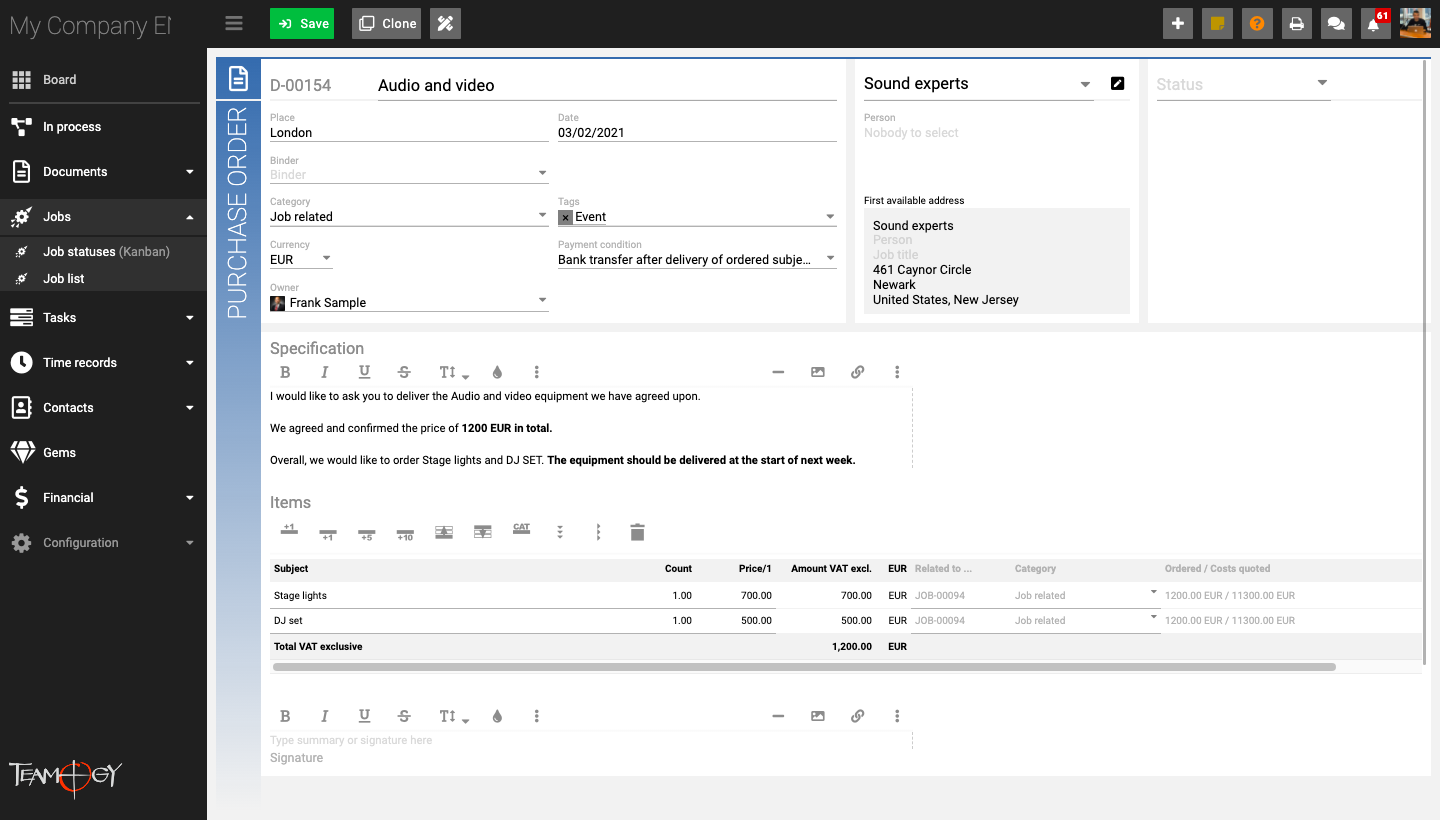The image size is (1440, 820).
Task: Save the purchase order
Action: coord(302,24)
